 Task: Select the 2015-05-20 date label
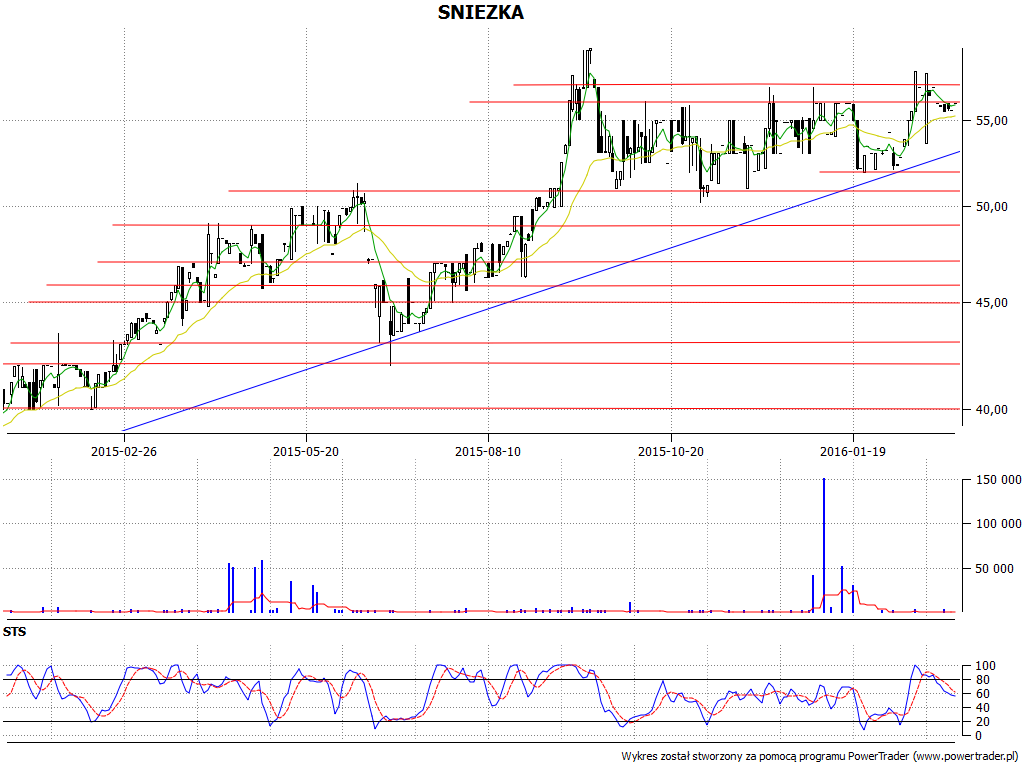[x=306, y=451]
